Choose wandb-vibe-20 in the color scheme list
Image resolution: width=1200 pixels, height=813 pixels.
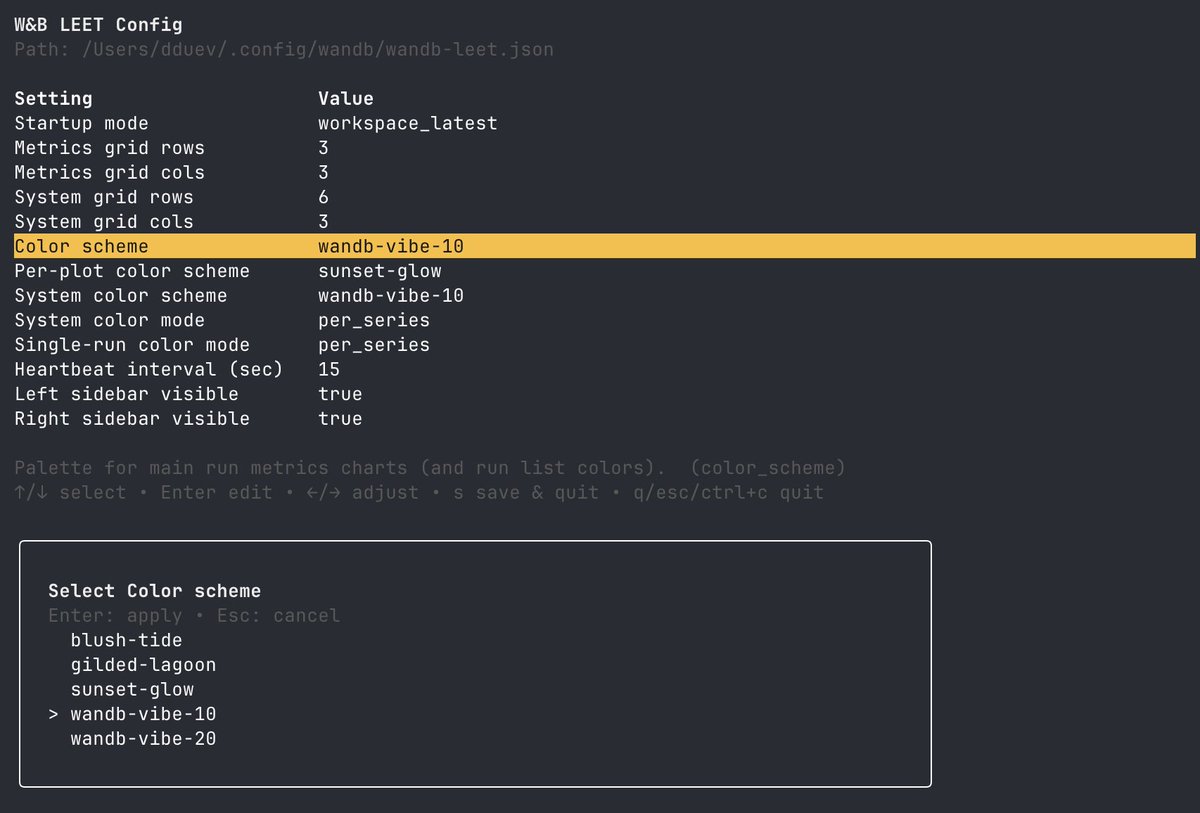click(x=143, y=739)
